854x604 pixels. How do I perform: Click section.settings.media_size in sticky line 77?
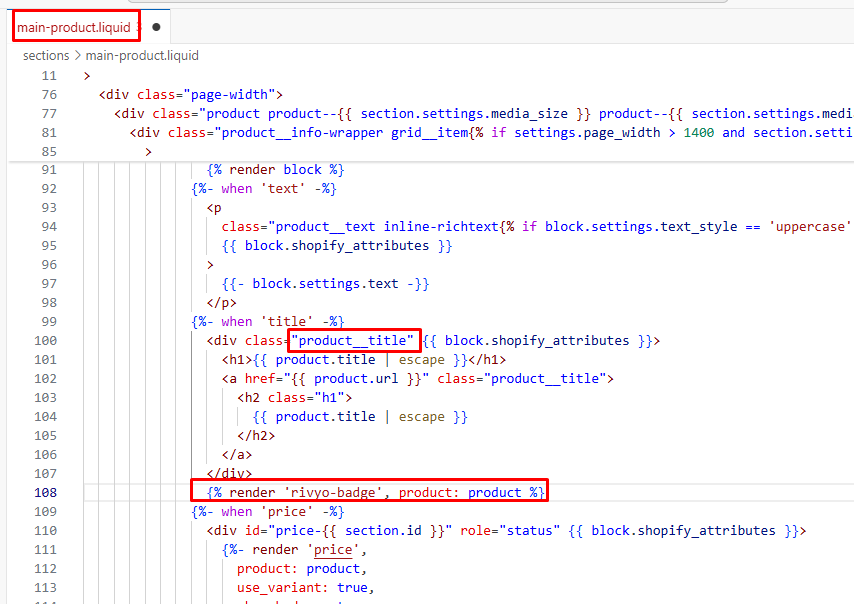point(464,114)
